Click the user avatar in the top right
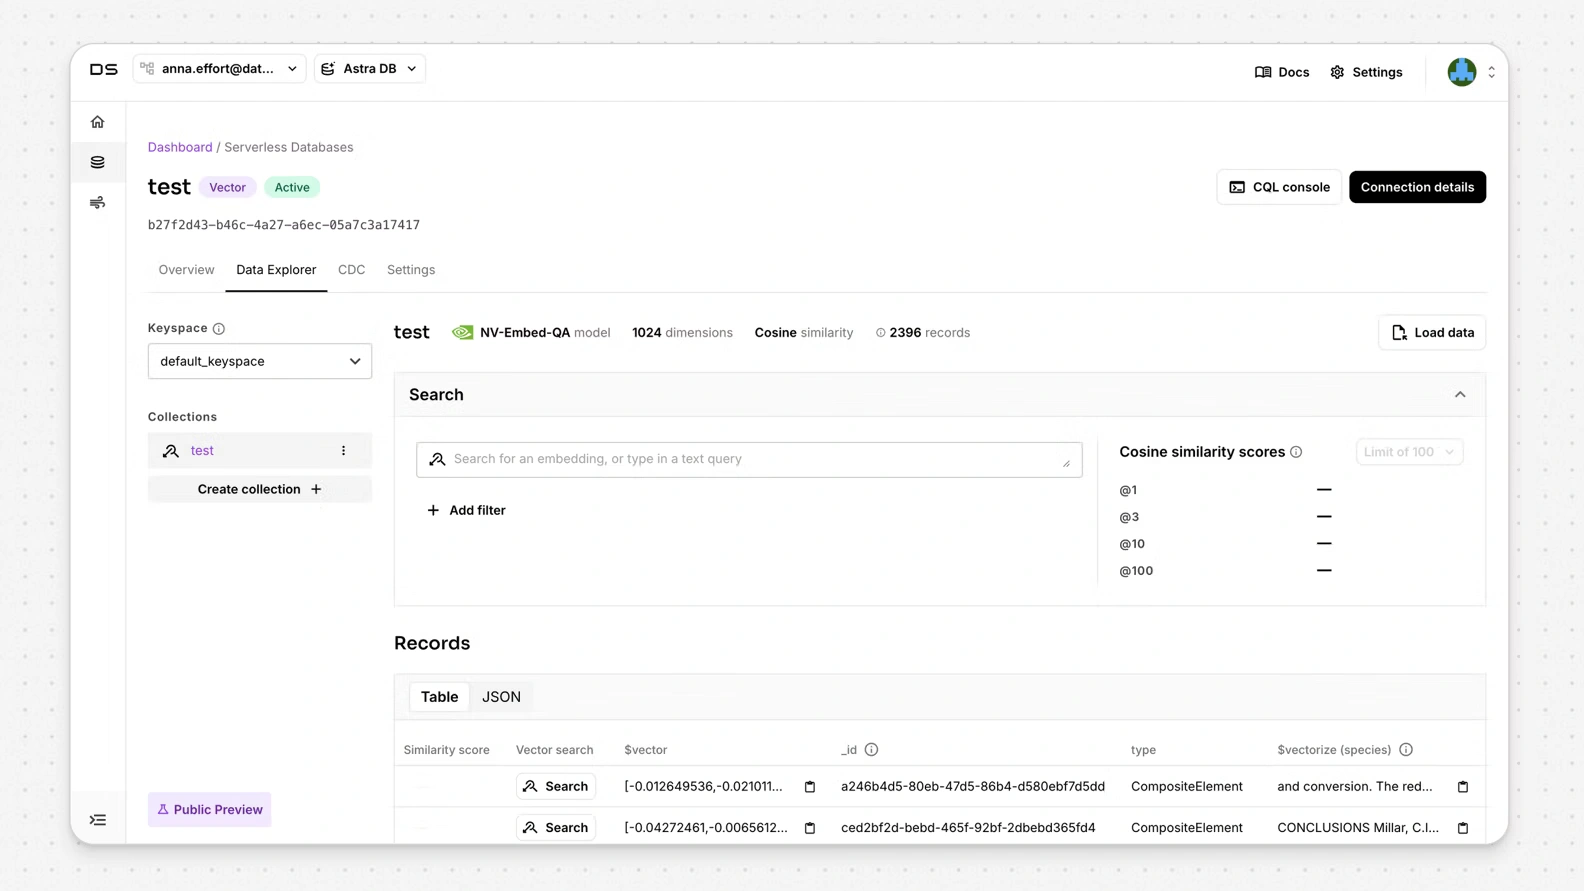 tap(1461, 72)
